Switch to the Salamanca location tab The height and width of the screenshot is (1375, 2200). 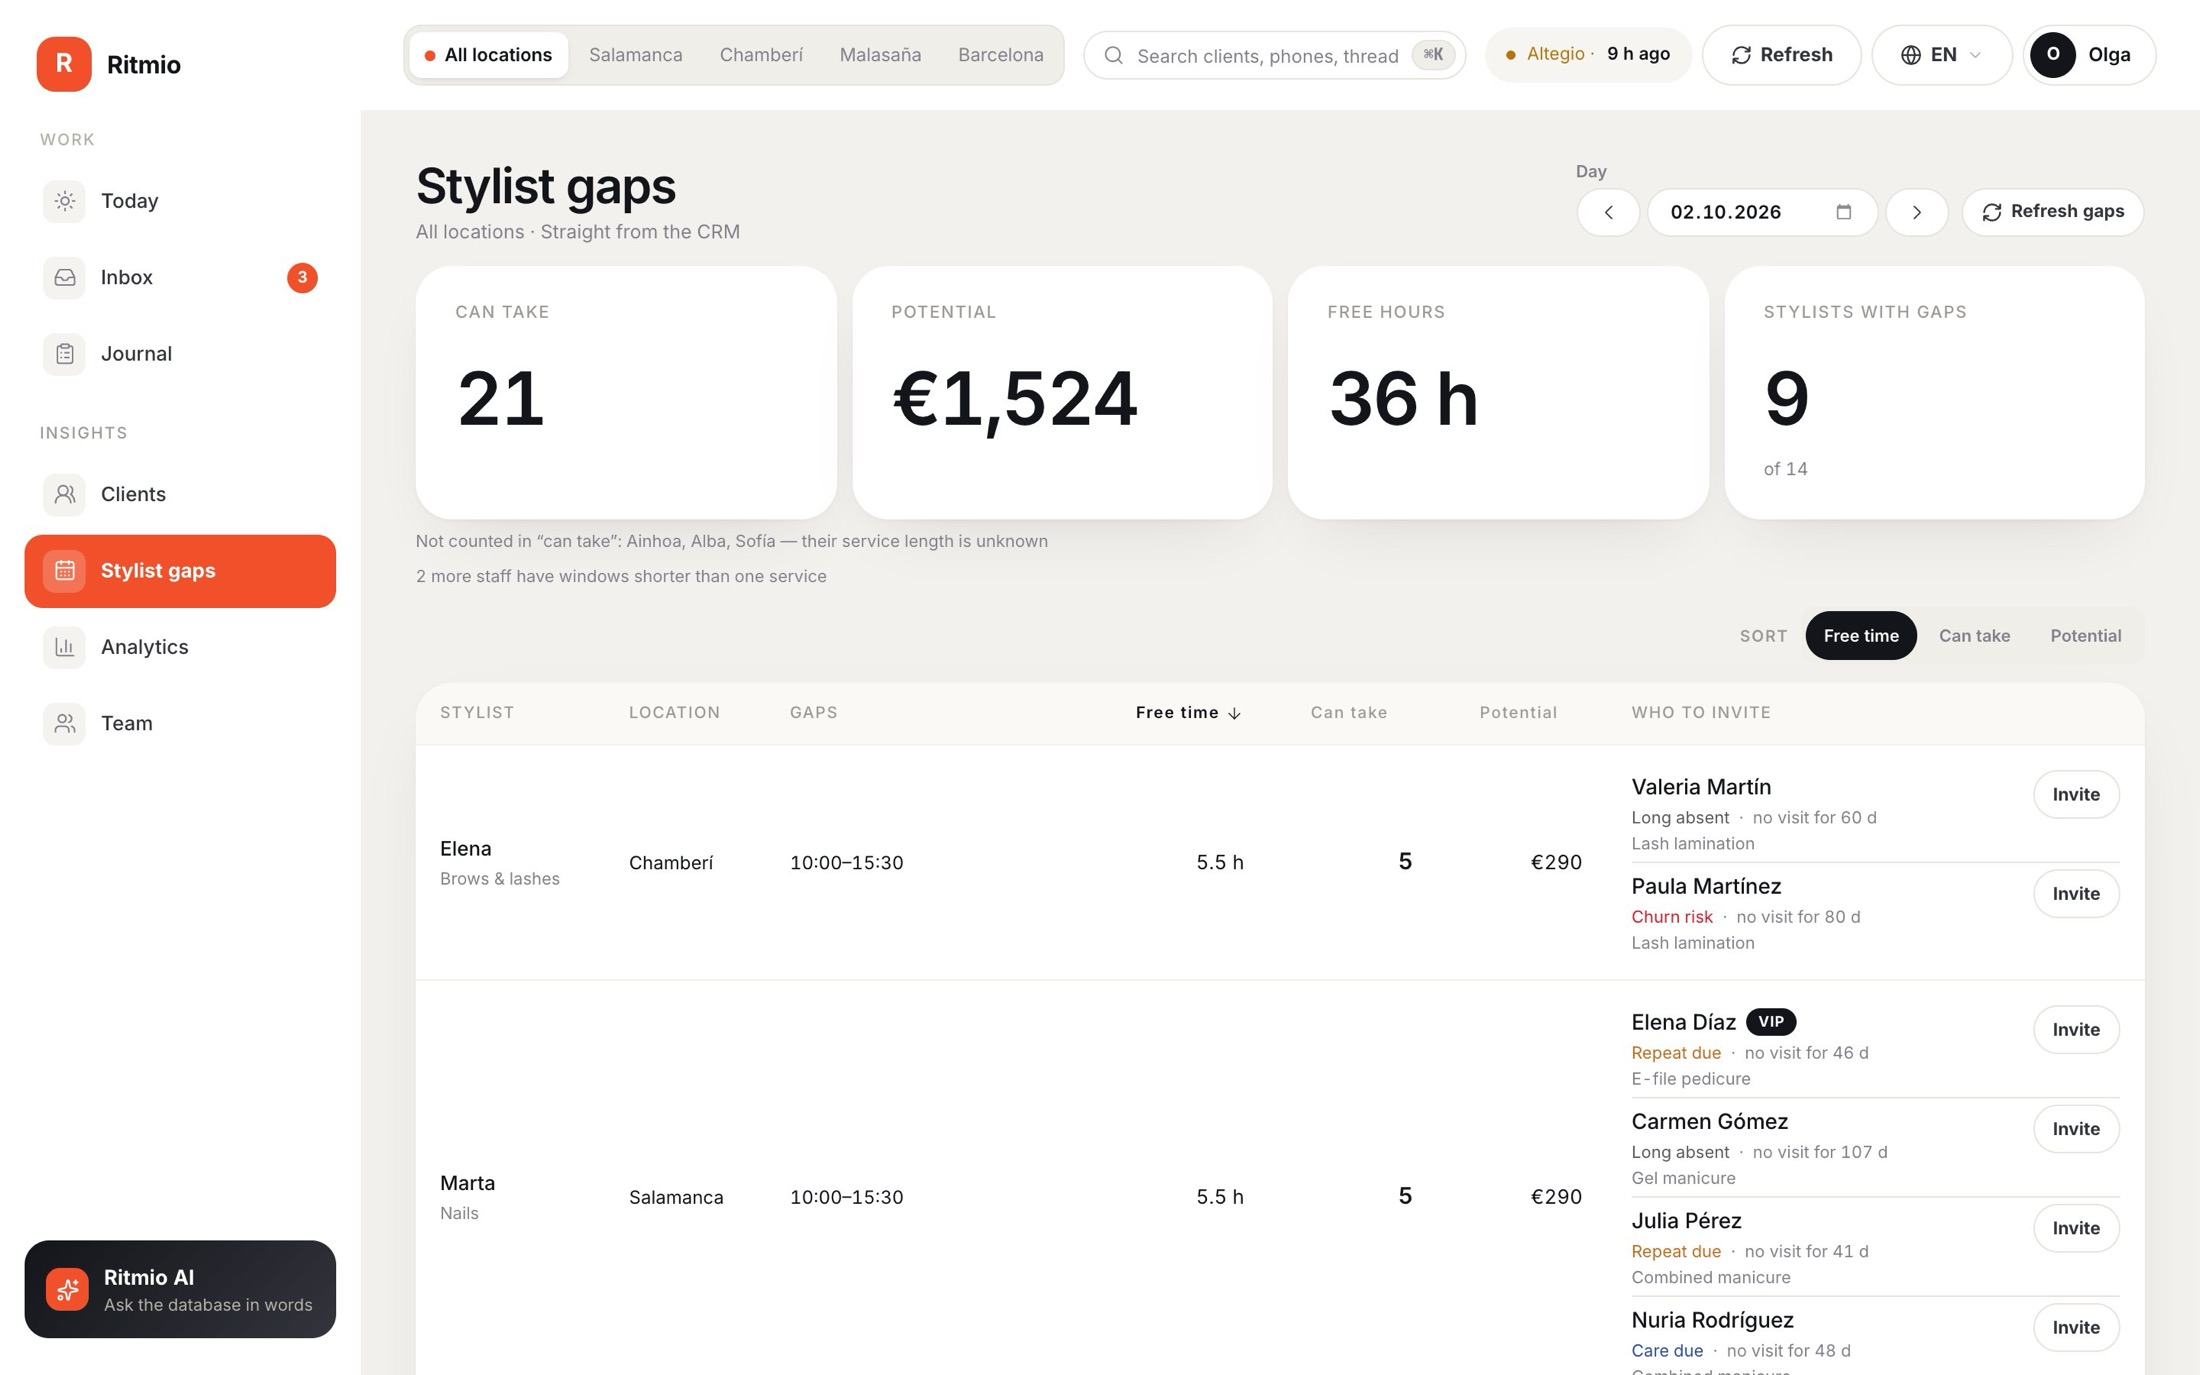(x=635, y=55)
